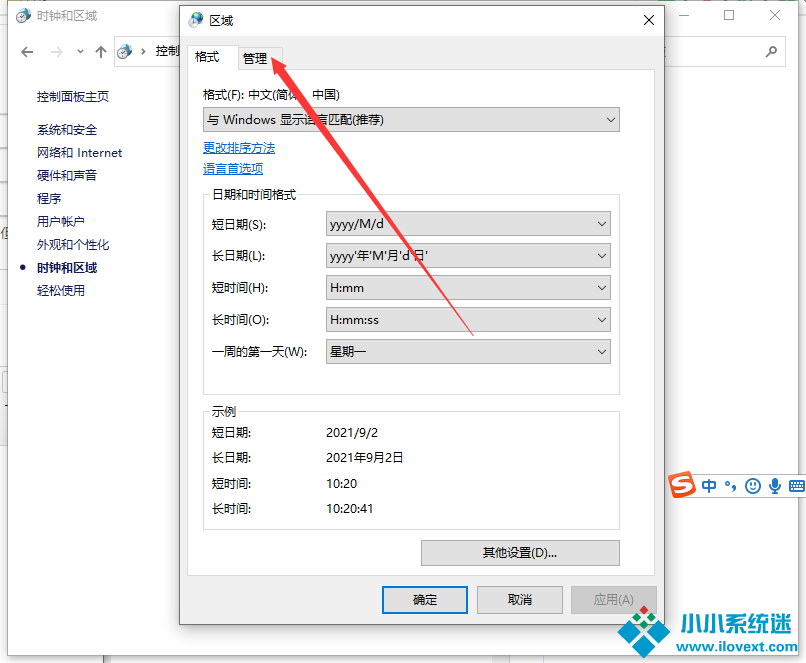Image resolution: width=806 pixels, height=663 pixels.
Task: Click the 时钟和区域 window title icon
Action: click(x=23, y=16)
